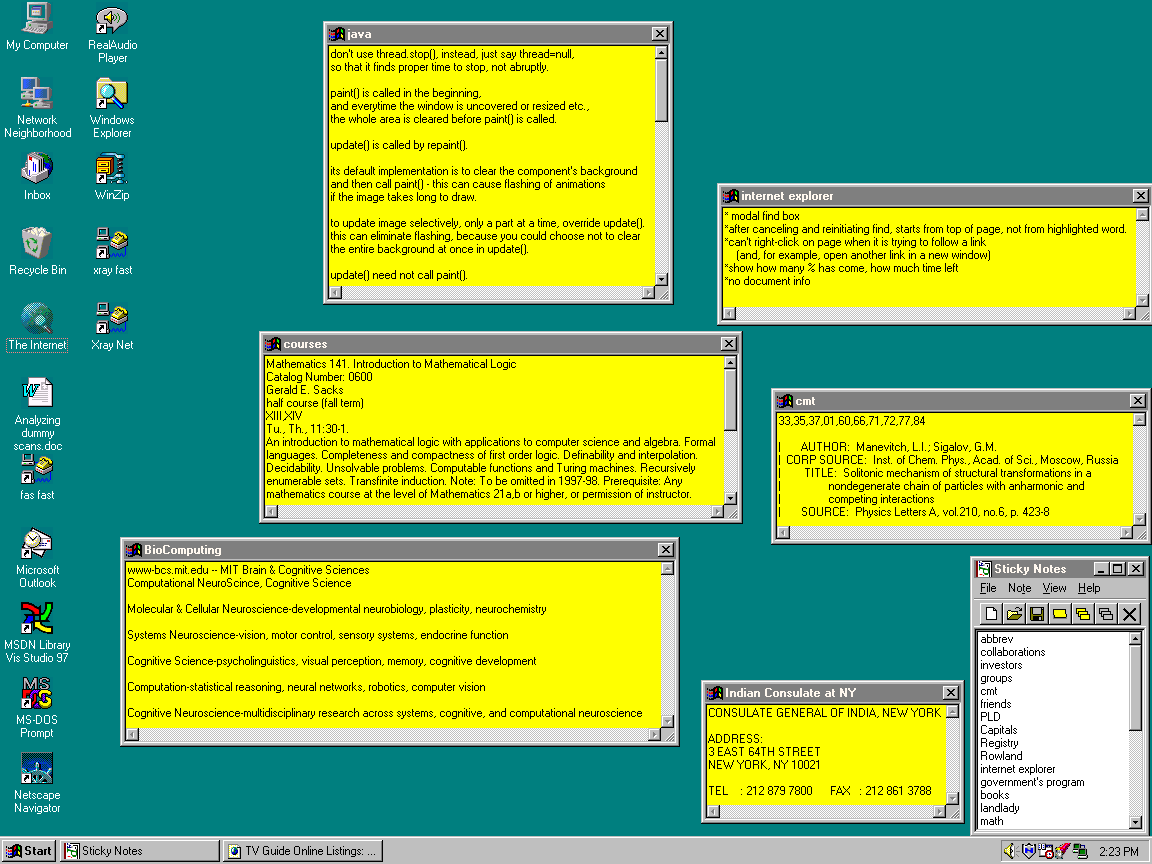The width and height of the screenshot is (1152, 864).
Task: Select 'government's program' in the Sticky Notes list
Action: point(1032,782)
